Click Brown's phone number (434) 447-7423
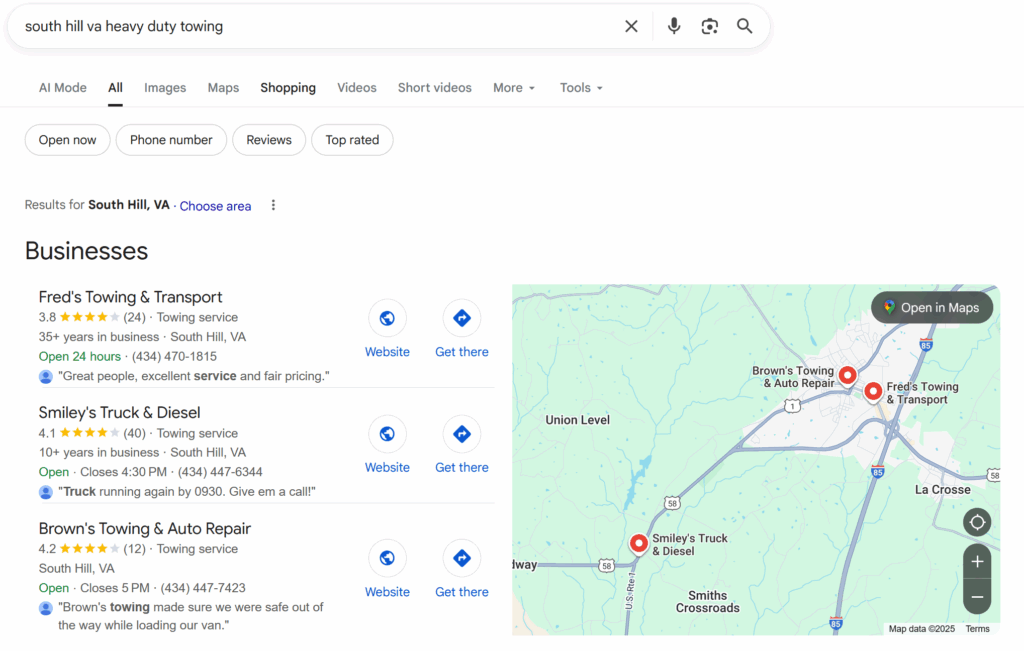This screenshot has height=651, width=1024. click(203, 588)
